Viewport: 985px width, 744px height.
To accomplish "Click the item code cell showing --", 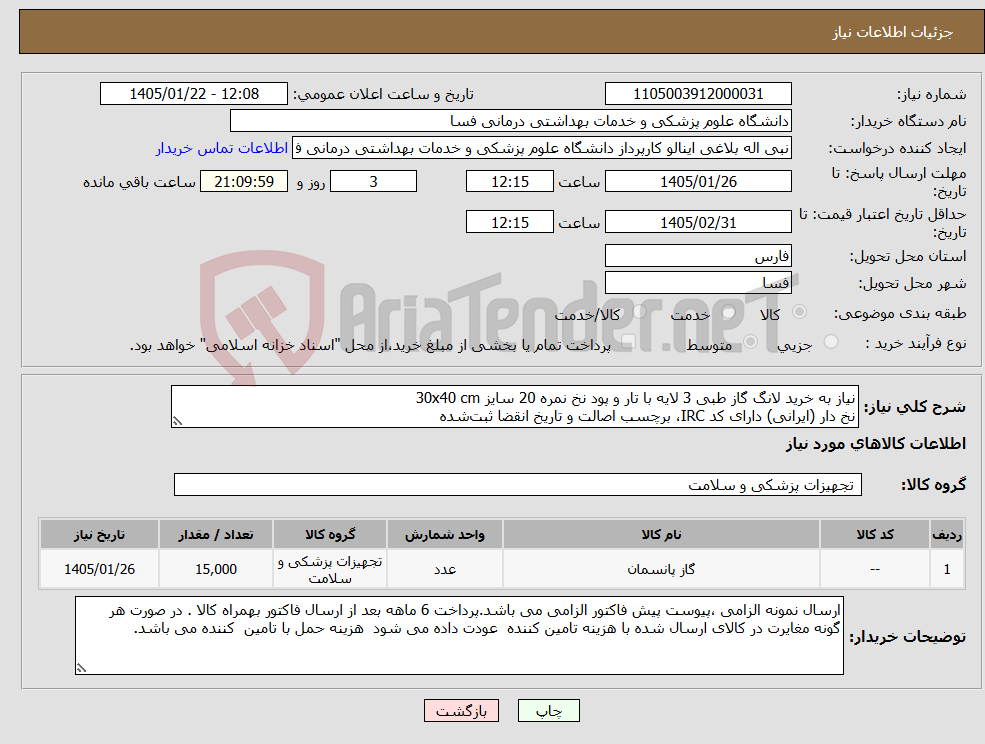I will coord(874,569).
